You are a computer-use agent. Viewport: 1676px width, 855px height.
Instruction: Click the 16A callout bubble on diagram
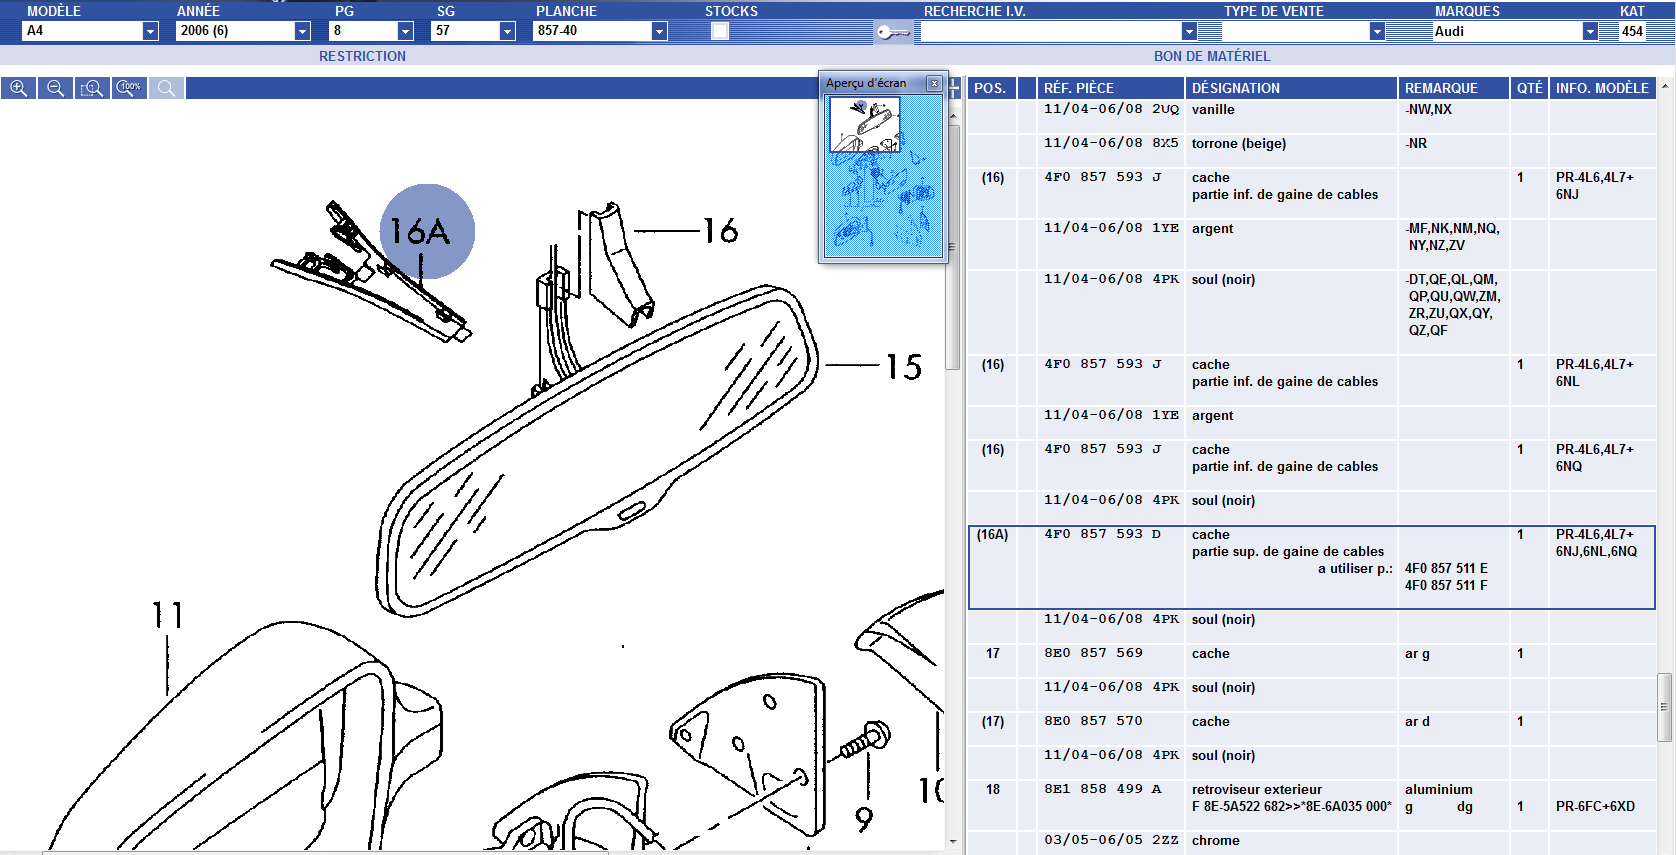click(427, 231)
